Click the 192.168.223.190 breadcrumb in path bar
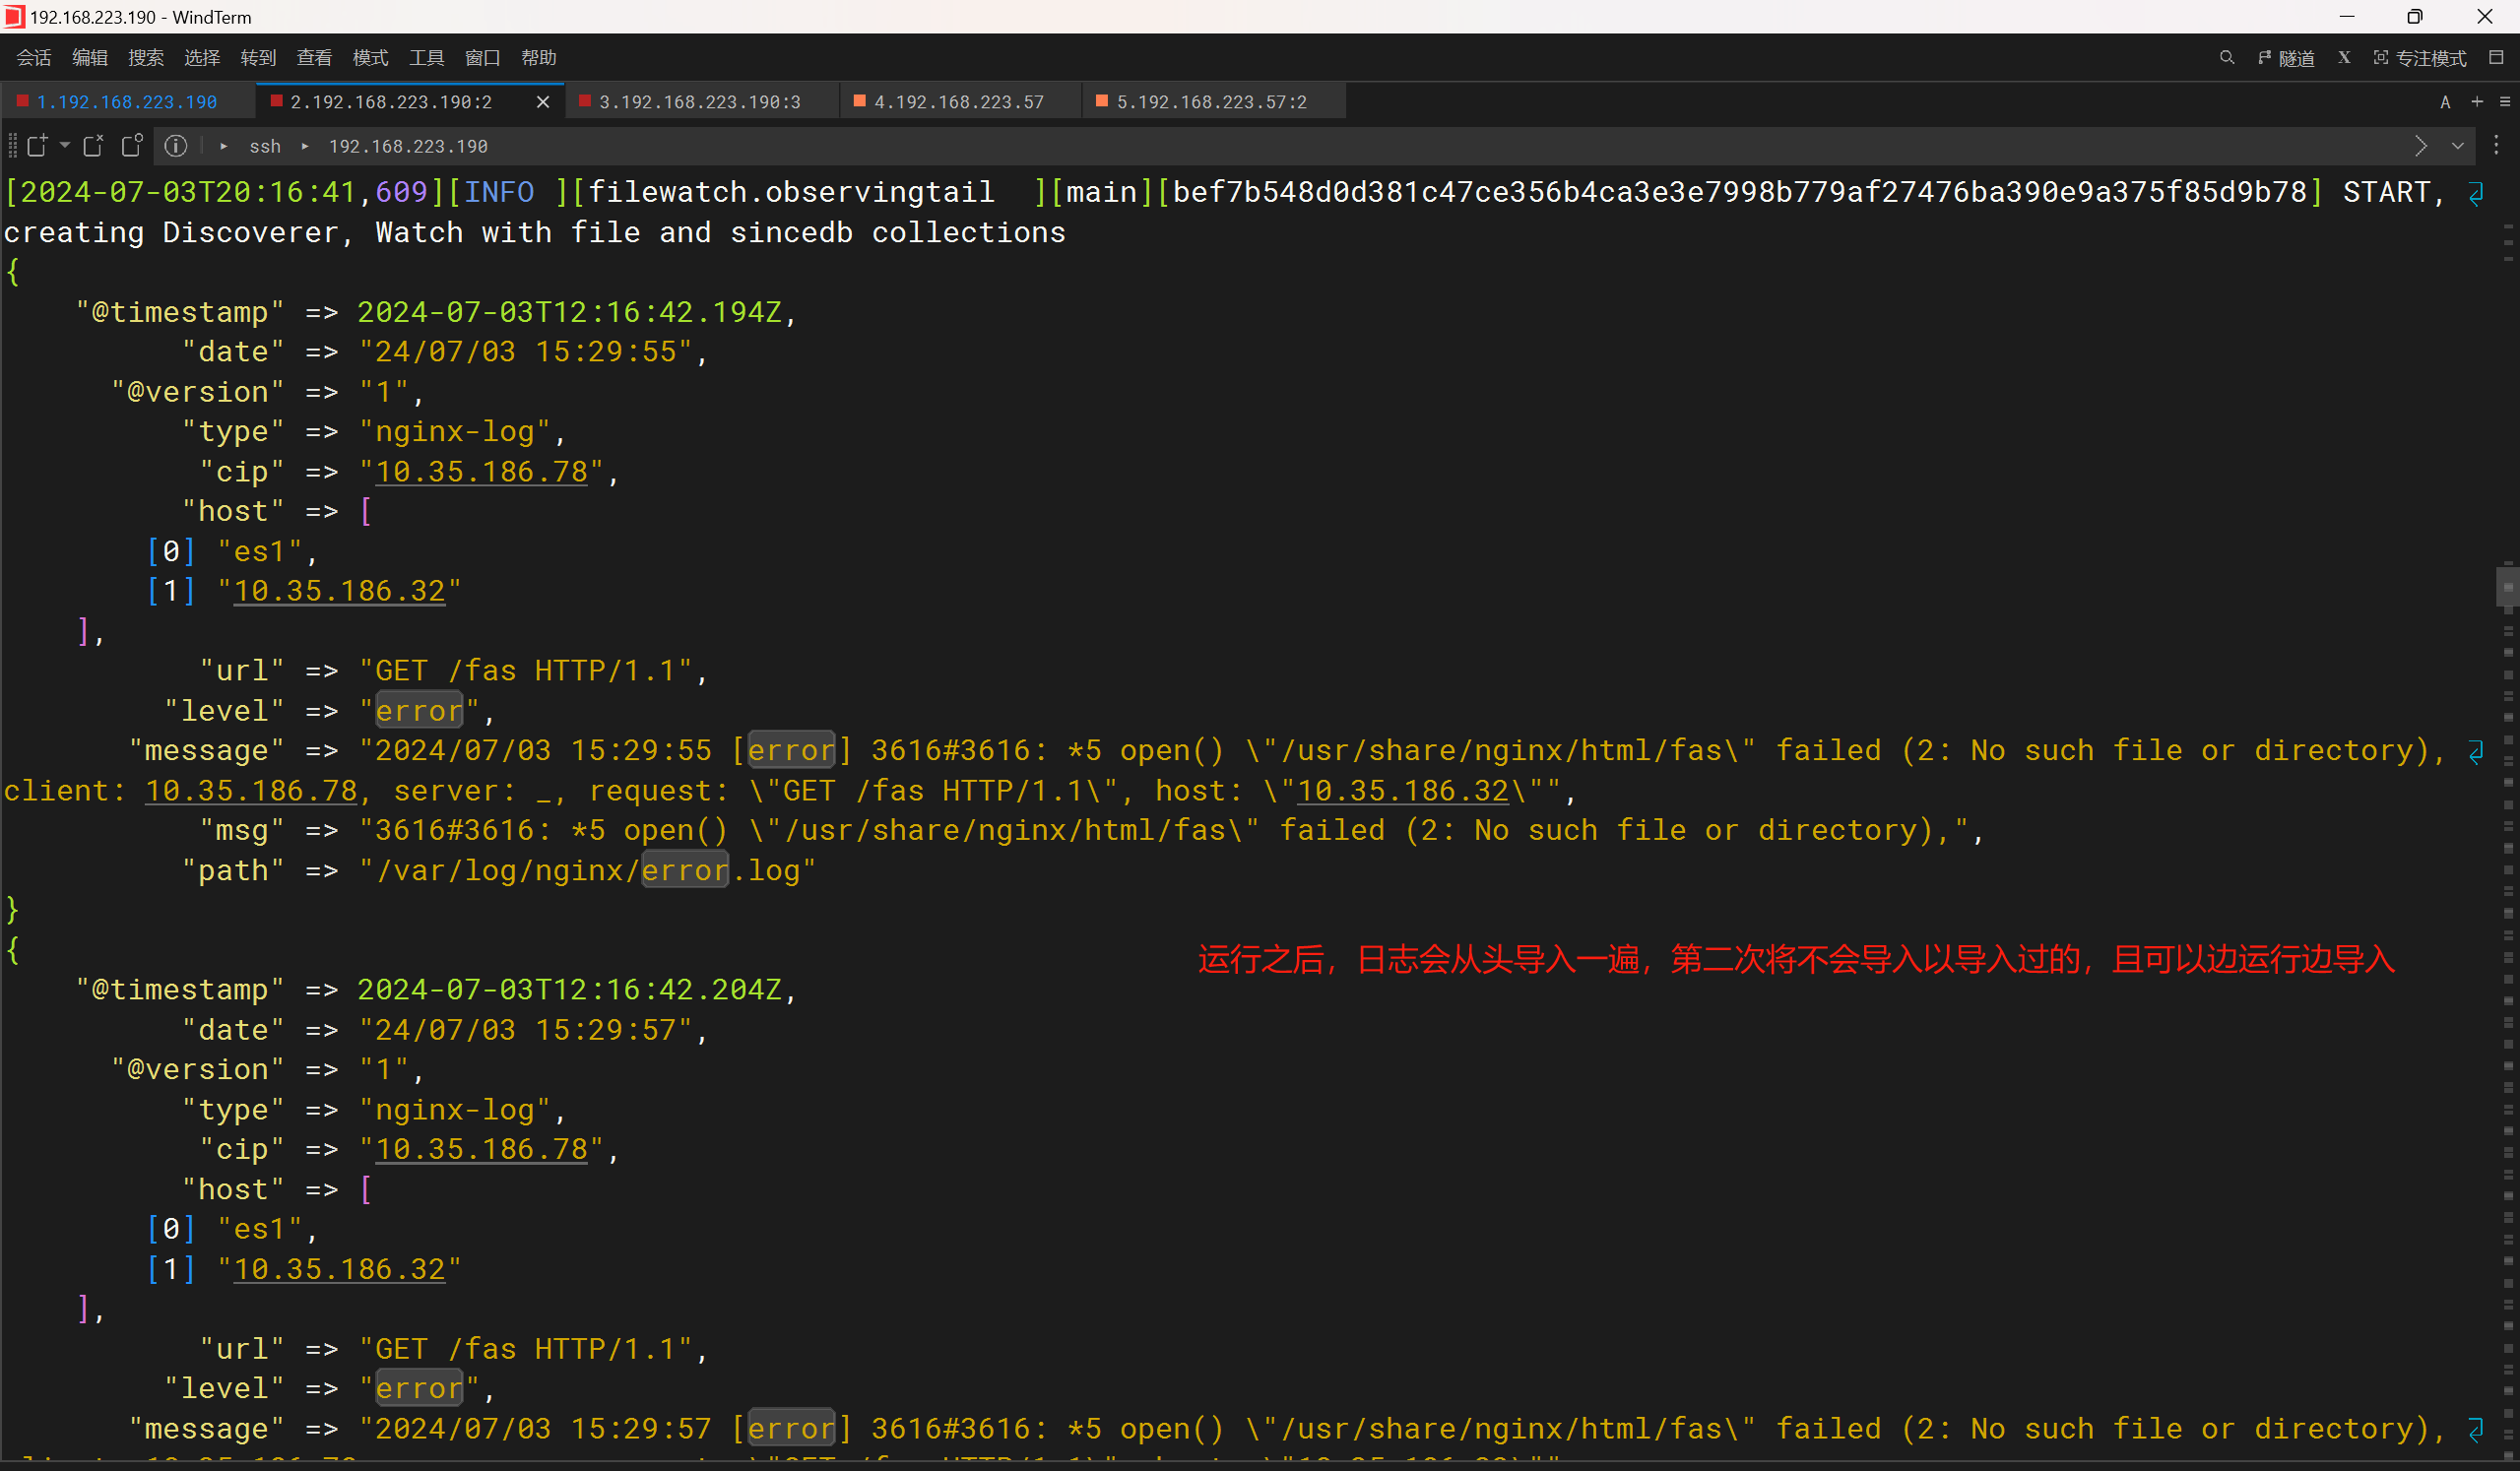The image size is (2520, 1471). click(x=408, y=146)
